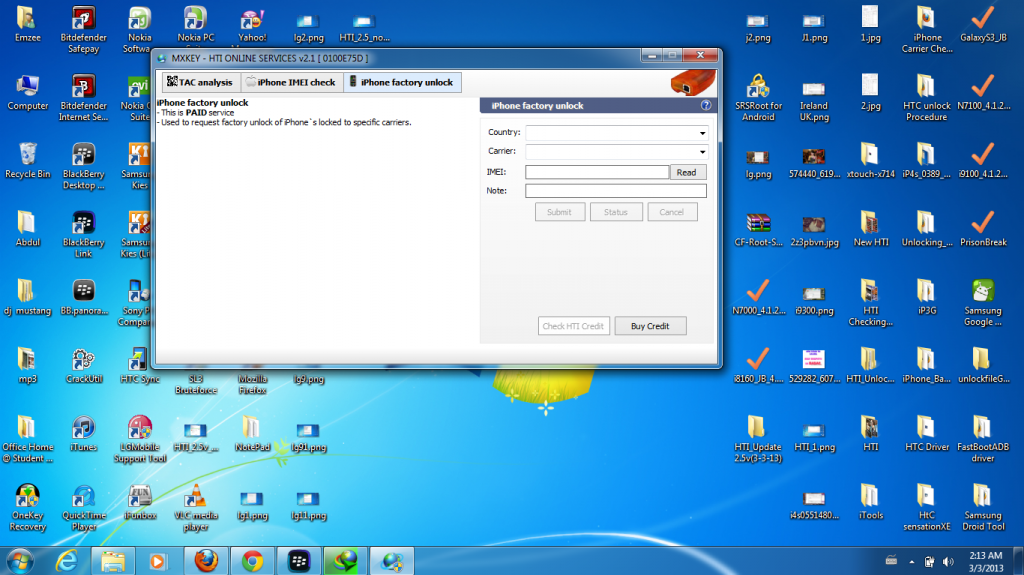
Task: Select the BlackBerry Desktop shortcut
Action: 84,167
